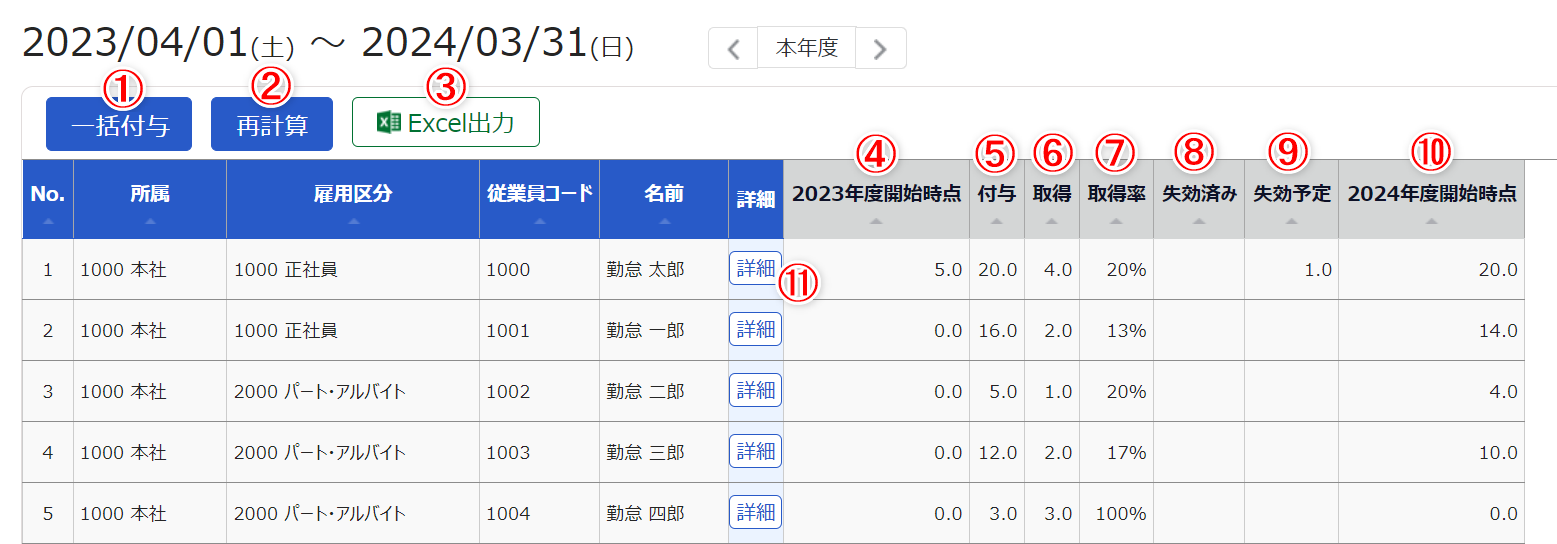Go to next fiscal year arrow

[881, 48]
